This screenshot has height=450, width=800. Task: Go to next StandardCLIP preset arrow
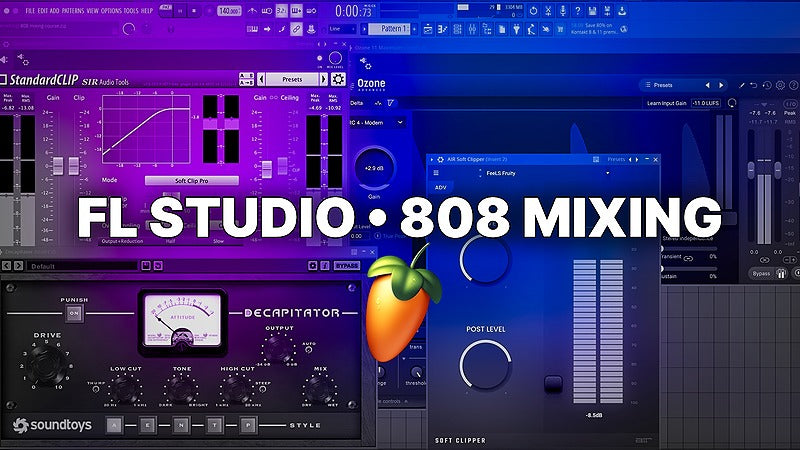pos(323,79)
